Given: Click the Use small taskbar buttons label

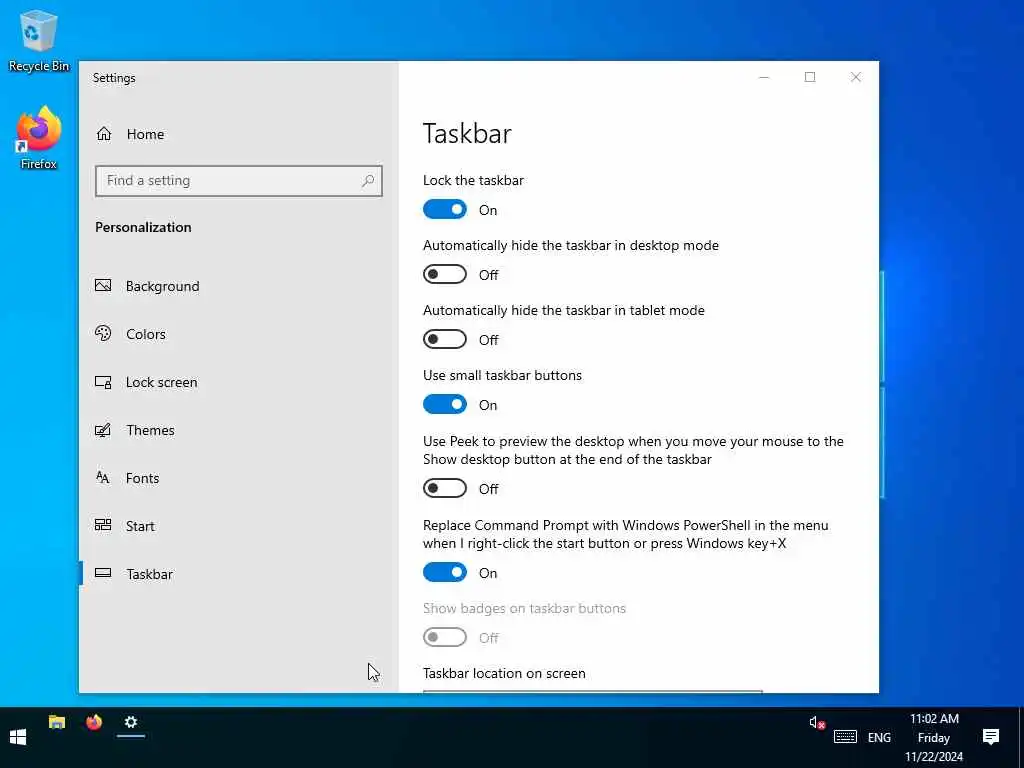Looking at the screenshot, I should (502, 376).
